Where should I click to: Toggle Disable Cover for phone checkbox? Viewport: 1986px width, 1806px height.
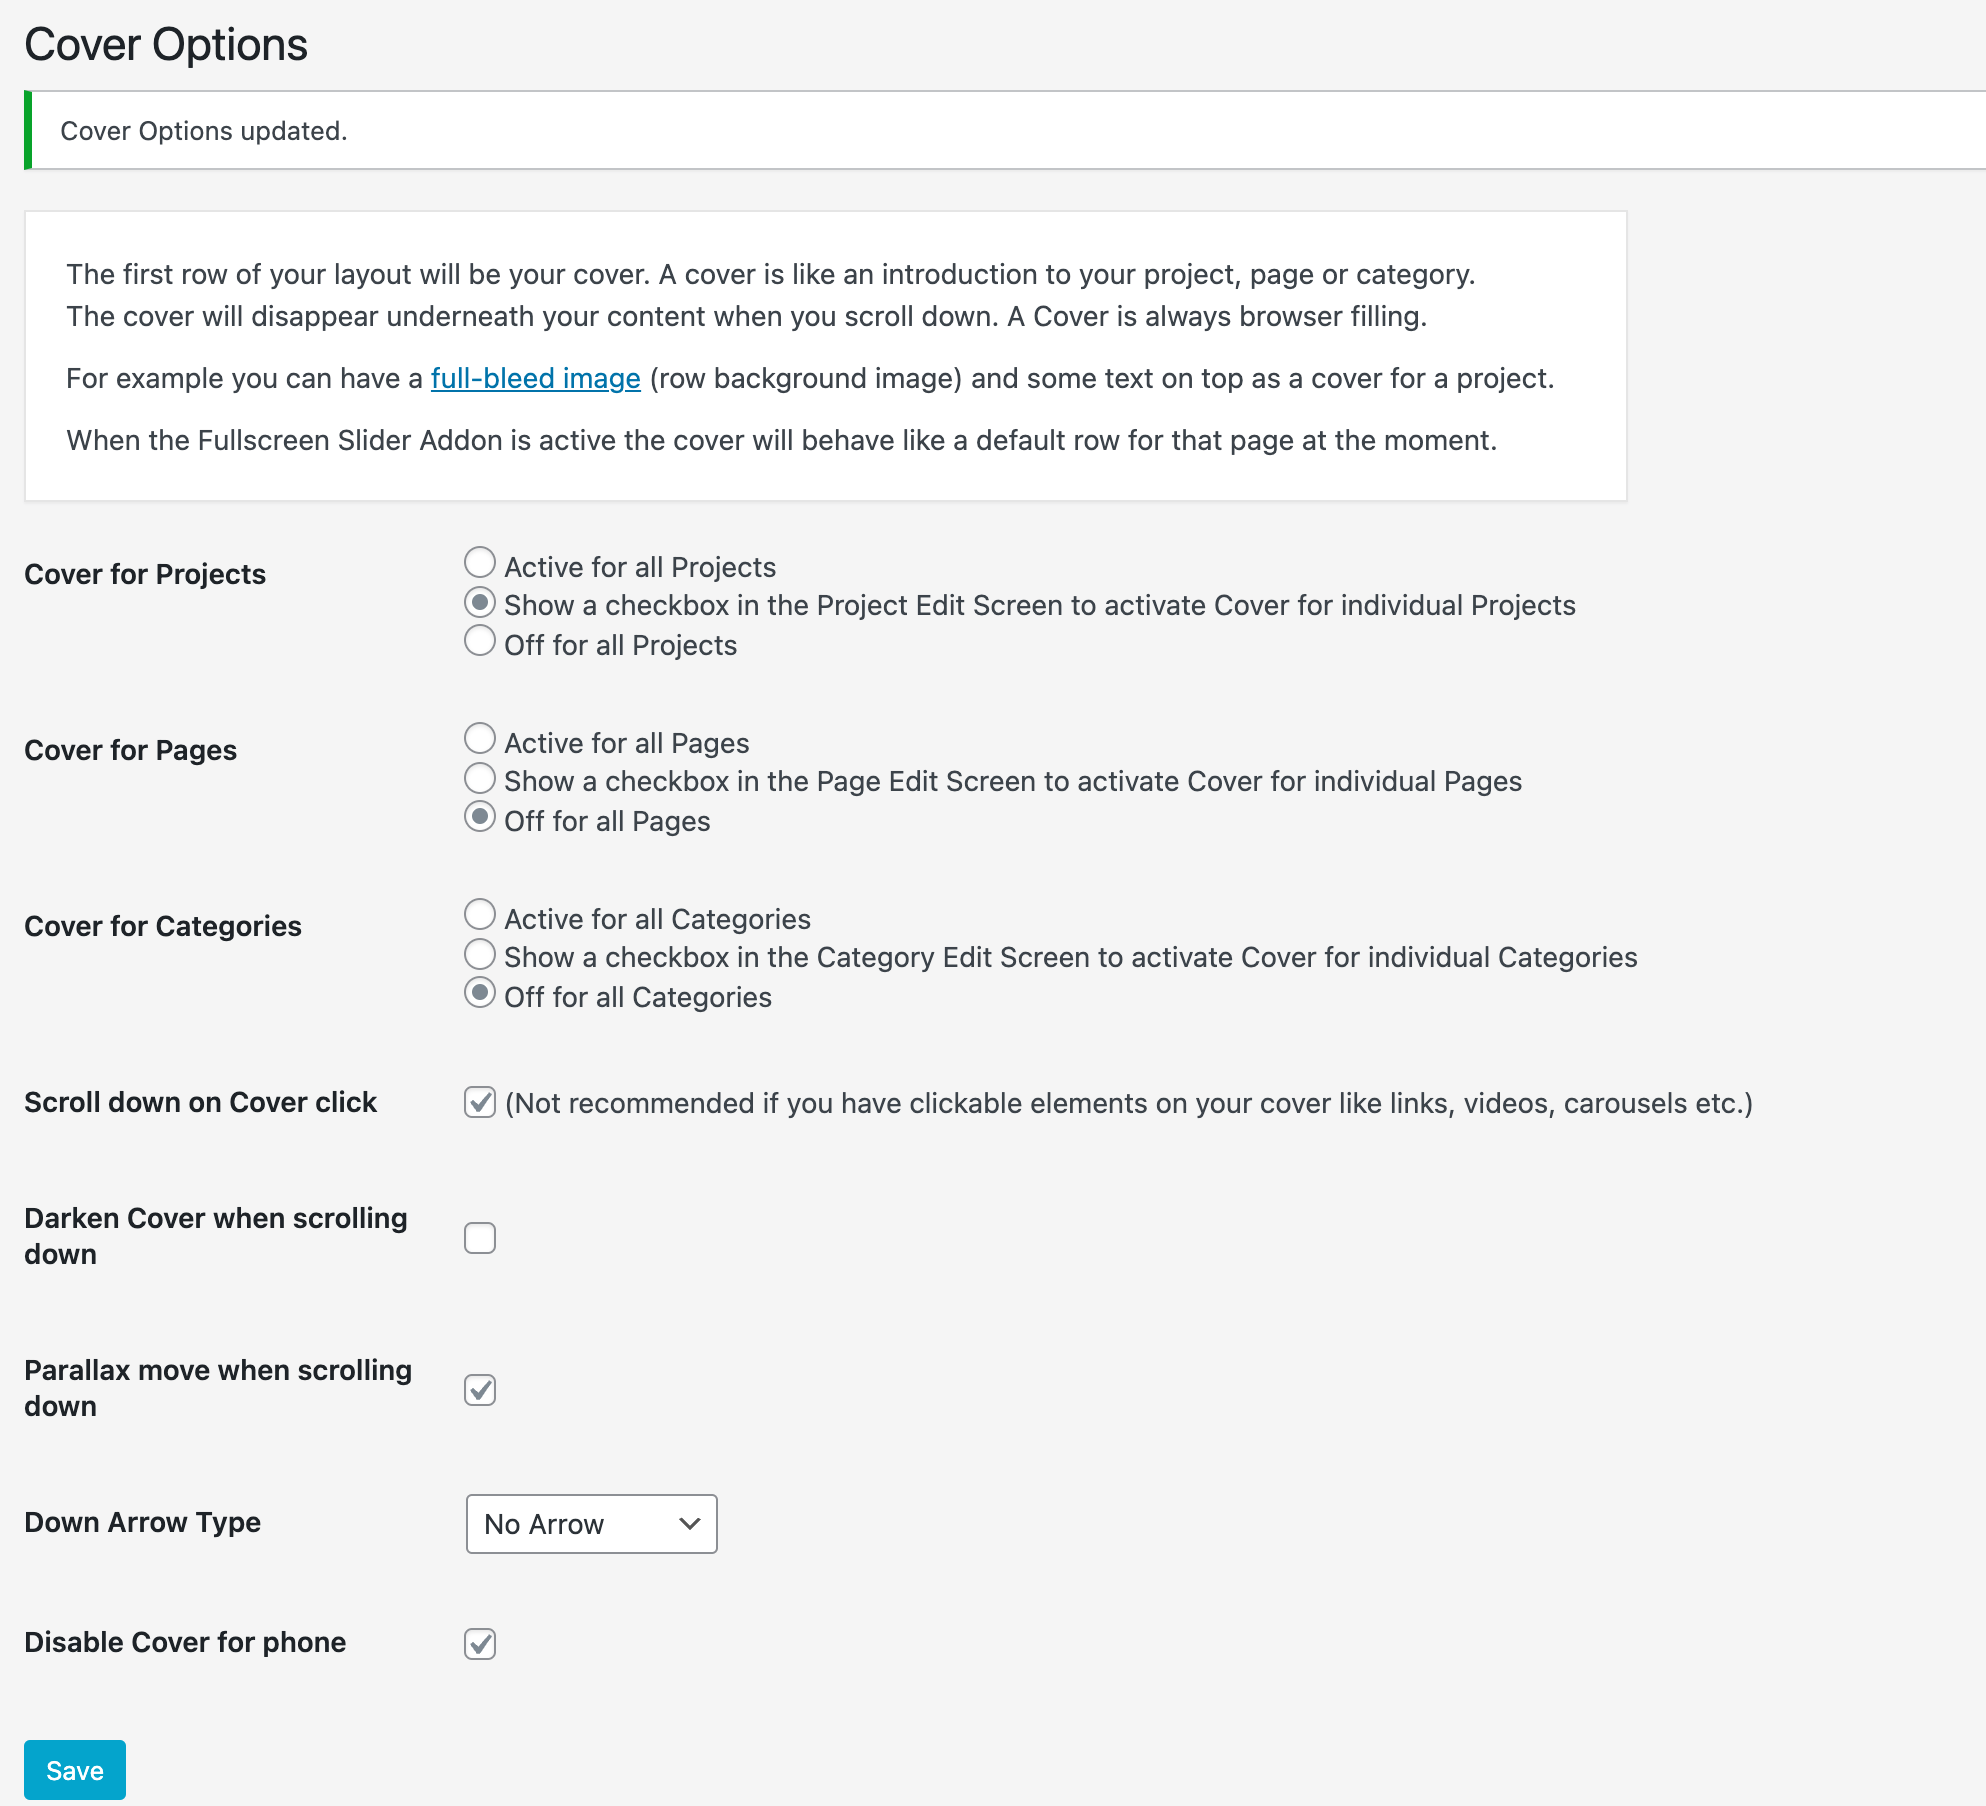pos(480,1644)
